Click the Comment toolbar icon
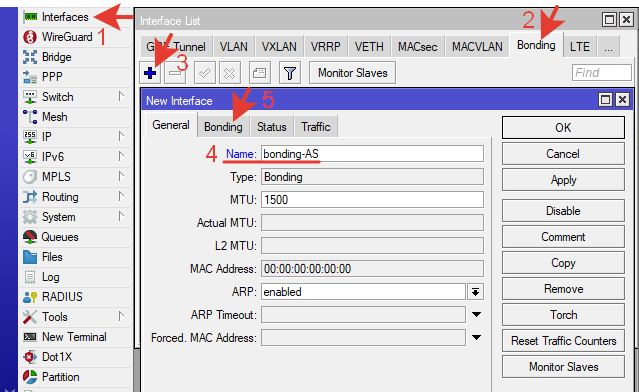 click(259, 73)
